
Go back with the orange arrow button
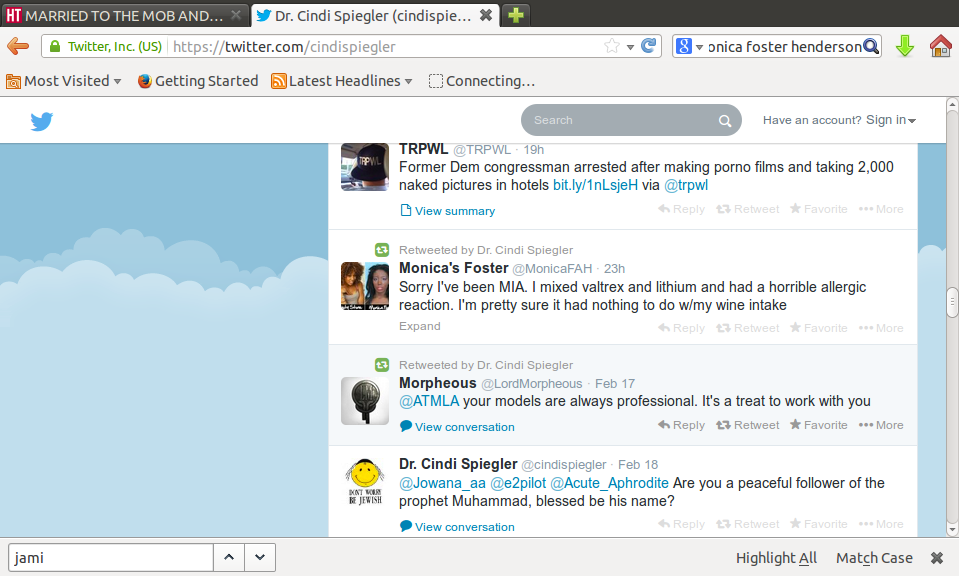[x=18, y=46]
